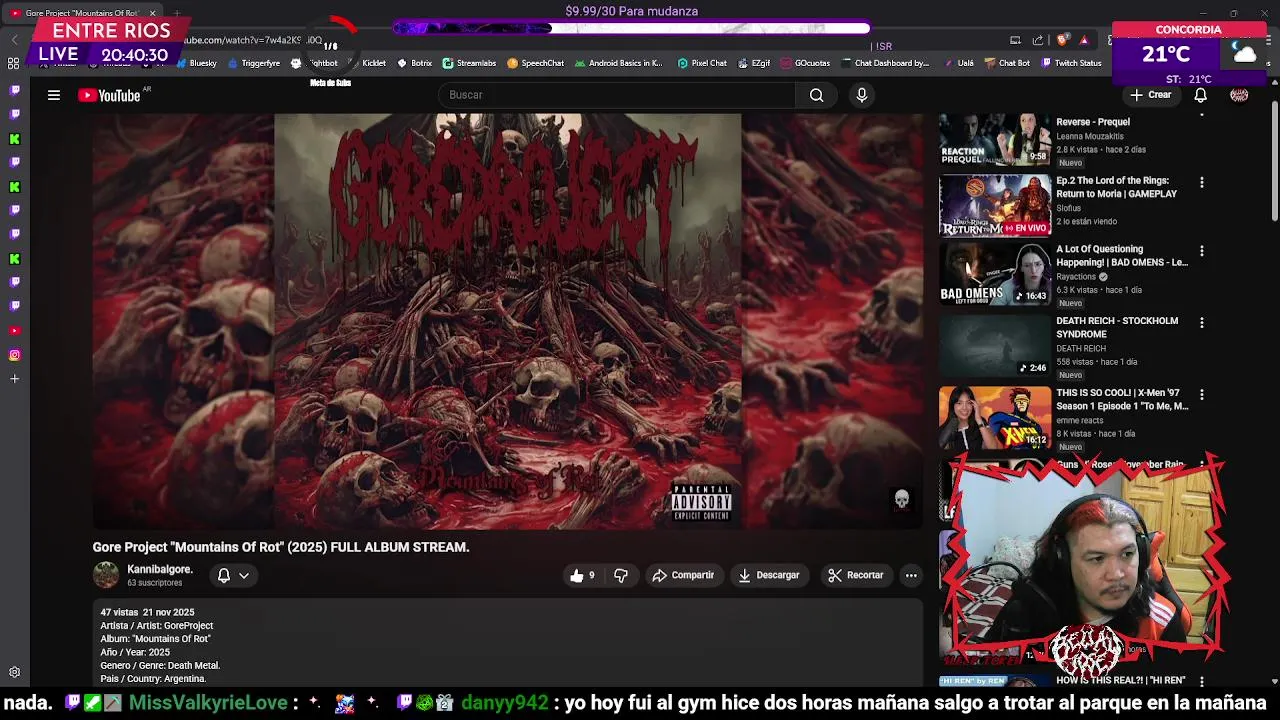1280x720 pixels.
Task: Click the cast screen icon in address bar
Action: (1015, 40)
